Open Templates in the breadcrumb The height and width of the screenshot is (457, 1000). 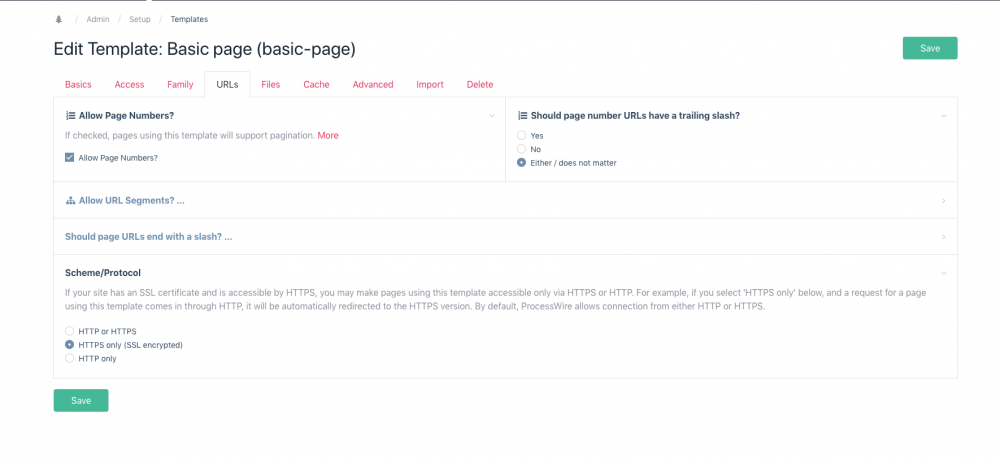point(189,19)
